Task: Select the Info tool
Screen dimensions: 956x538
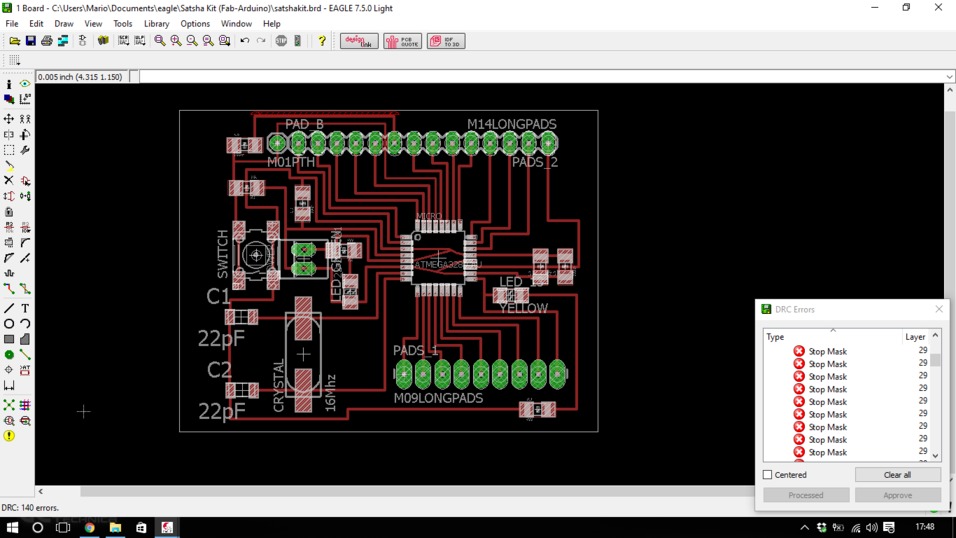Action: 9,84
